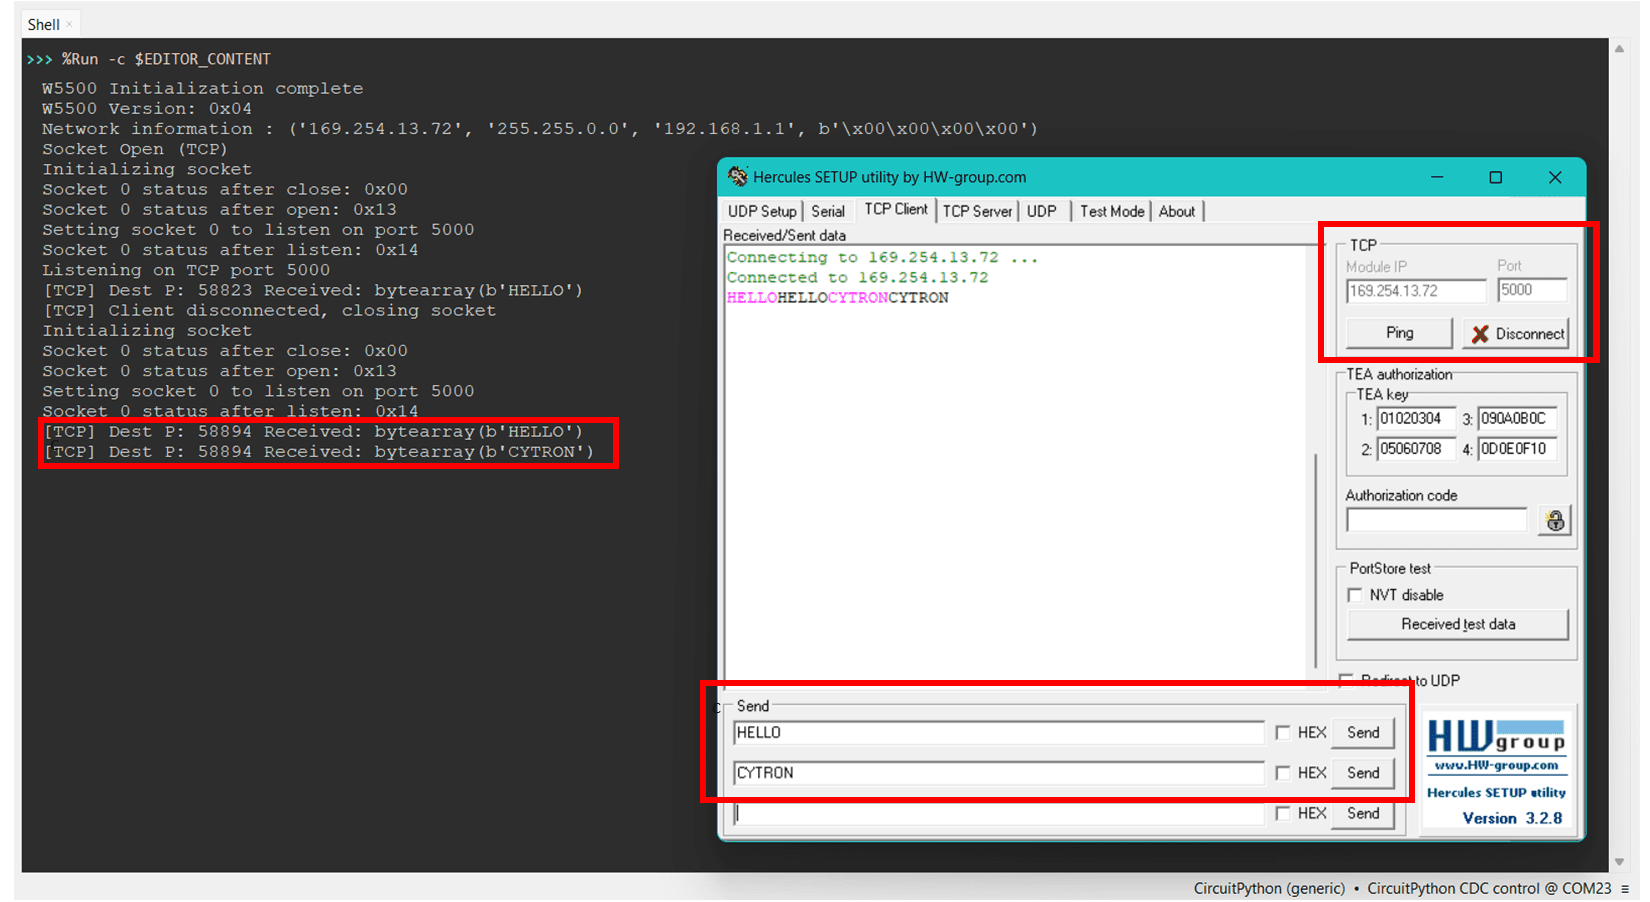Click the Hercules app icon in title bar
Viewport: 1650px width, 902px height.
(x=738, y=177)
